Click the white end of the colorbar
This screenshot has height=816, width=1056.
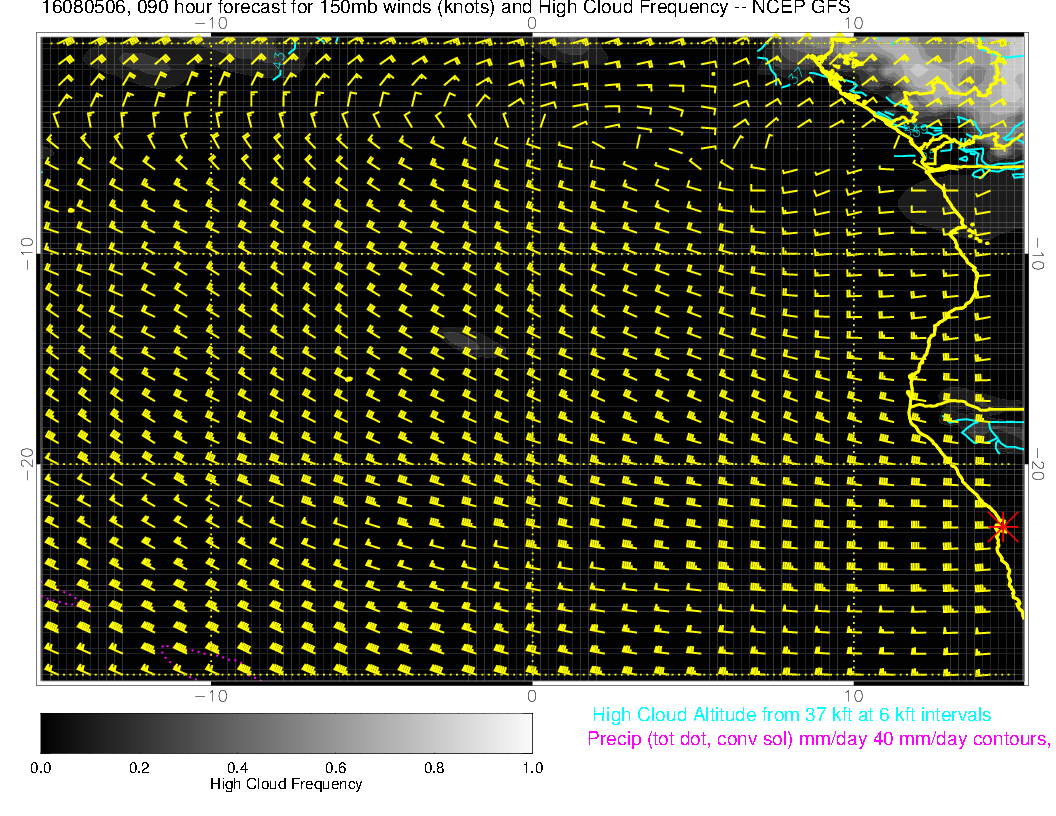tap(524, 733)
